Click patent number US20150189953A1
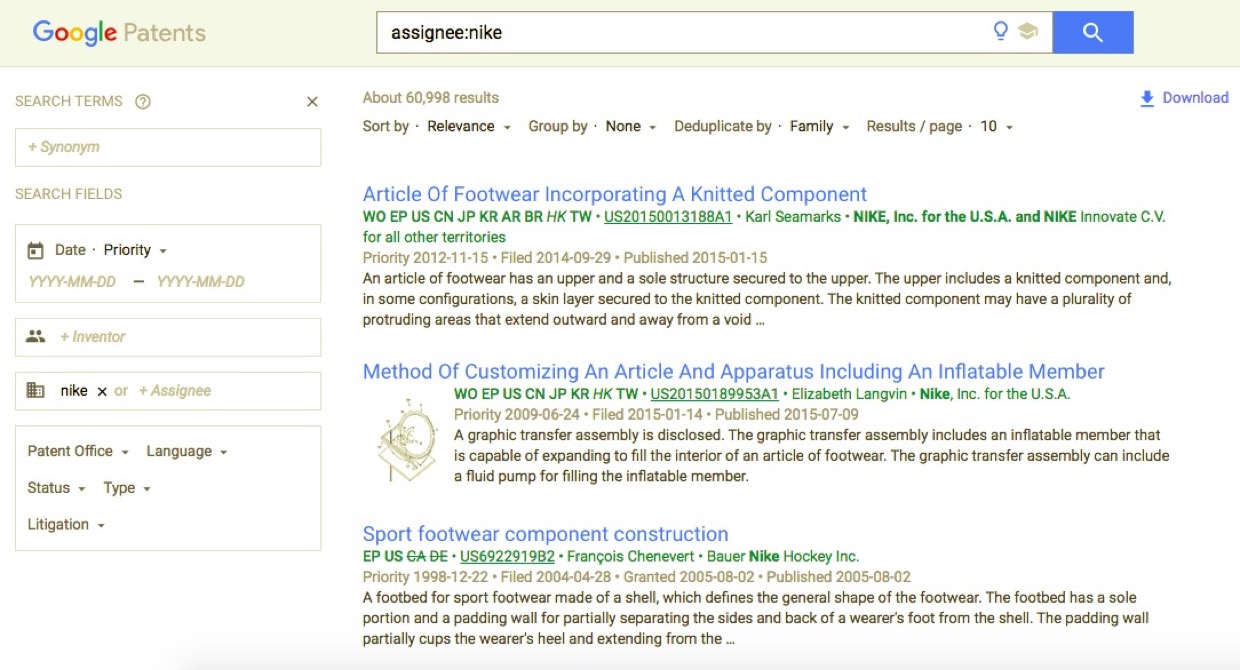 coord(715,394)
